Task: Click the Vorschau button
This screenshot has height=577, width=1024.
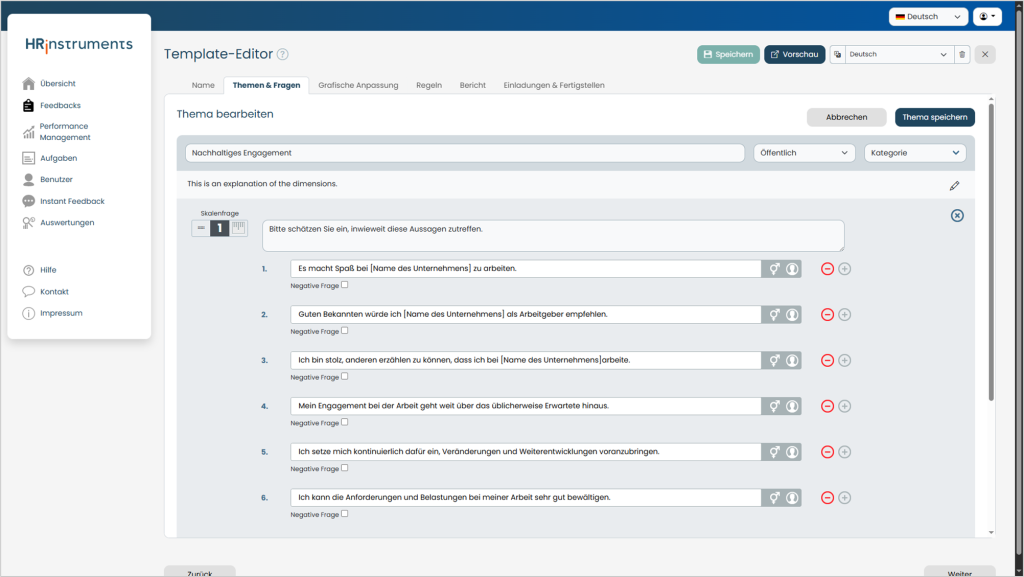Action: [795, 54]
